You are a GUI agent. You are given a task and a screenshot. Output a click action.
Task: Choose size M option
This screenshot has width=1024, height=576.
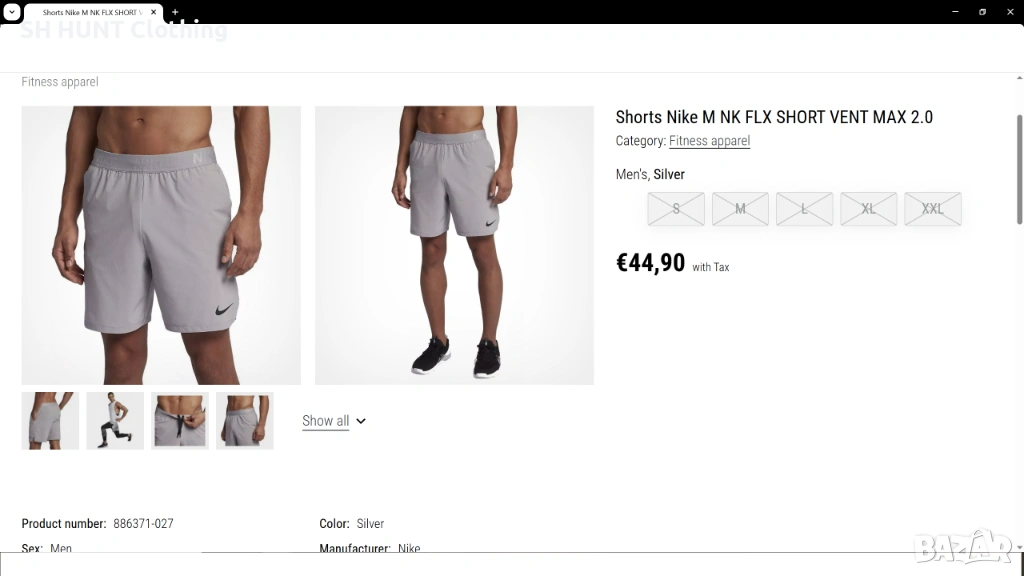740,209
